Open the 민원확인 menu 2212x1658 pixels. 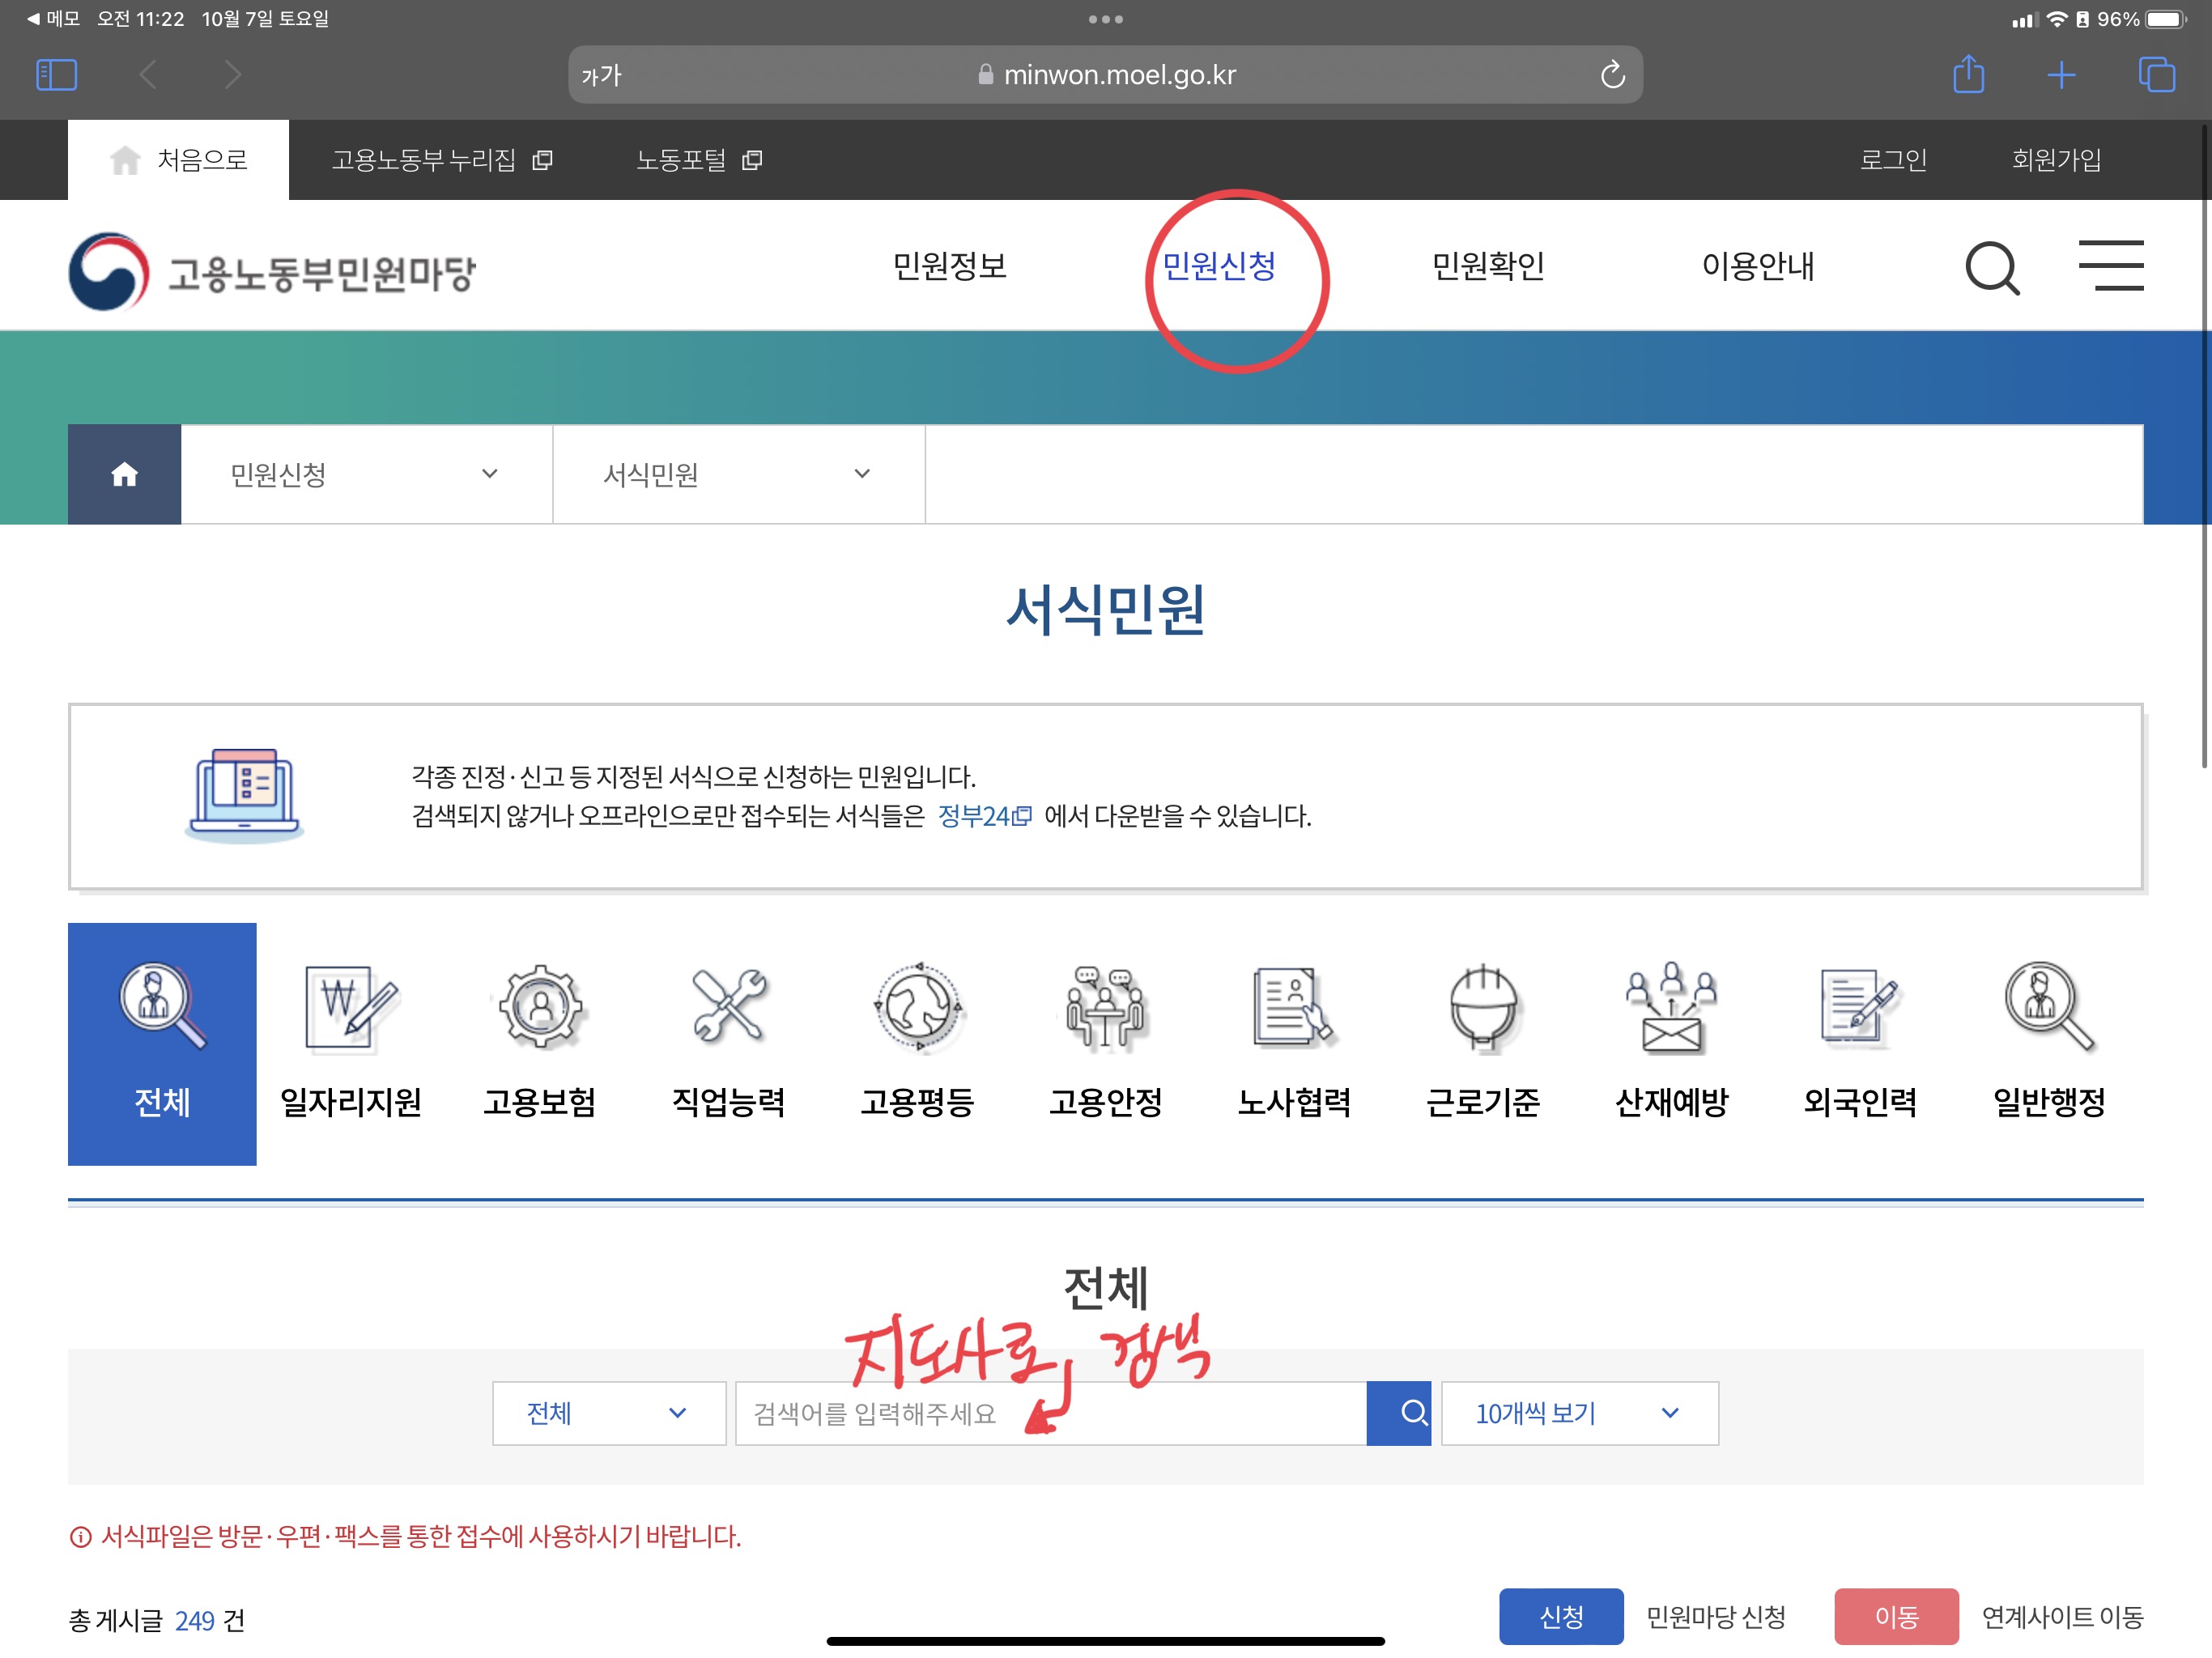(1488, 266)
